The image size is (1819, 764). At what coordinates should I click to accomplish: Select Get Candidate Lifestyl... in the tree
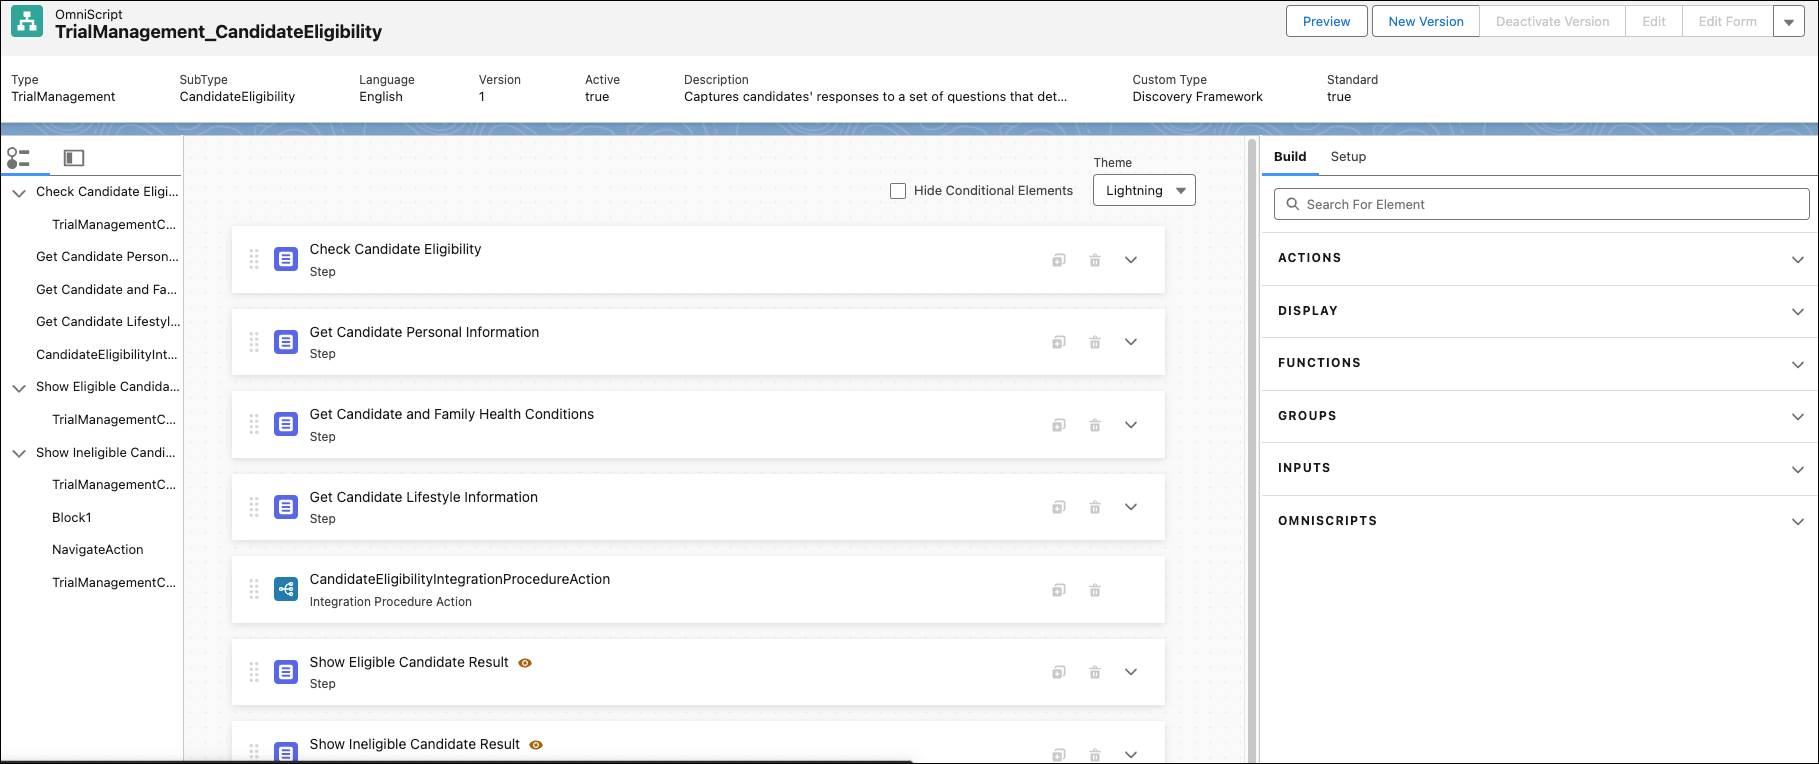pos(108,322)
